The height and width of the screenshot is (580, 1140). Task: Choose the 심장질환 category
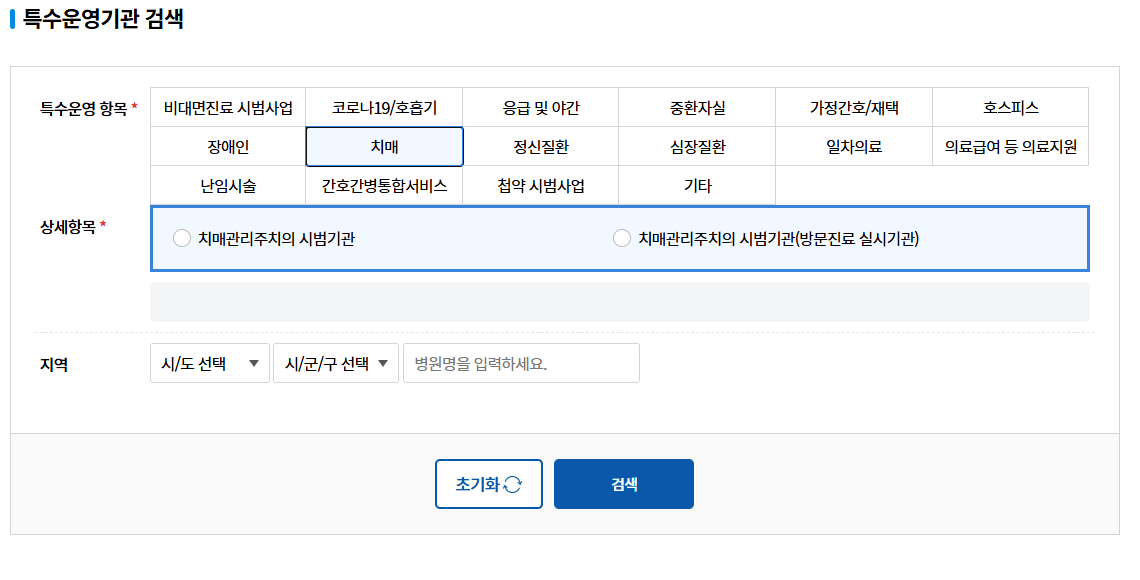[x=697, y=146]
